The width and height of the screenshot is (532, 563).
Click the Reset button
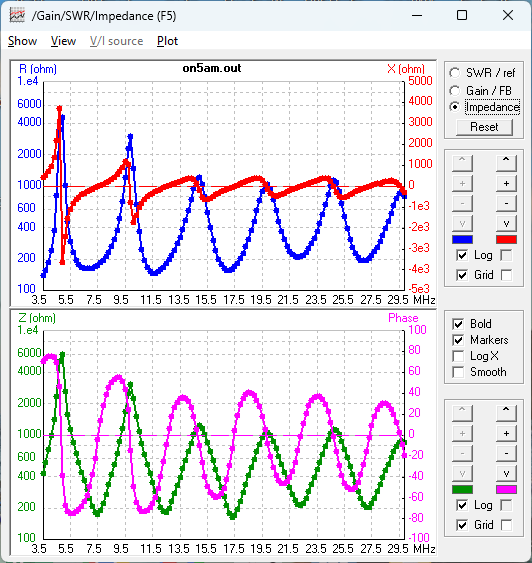click(484, 127)
